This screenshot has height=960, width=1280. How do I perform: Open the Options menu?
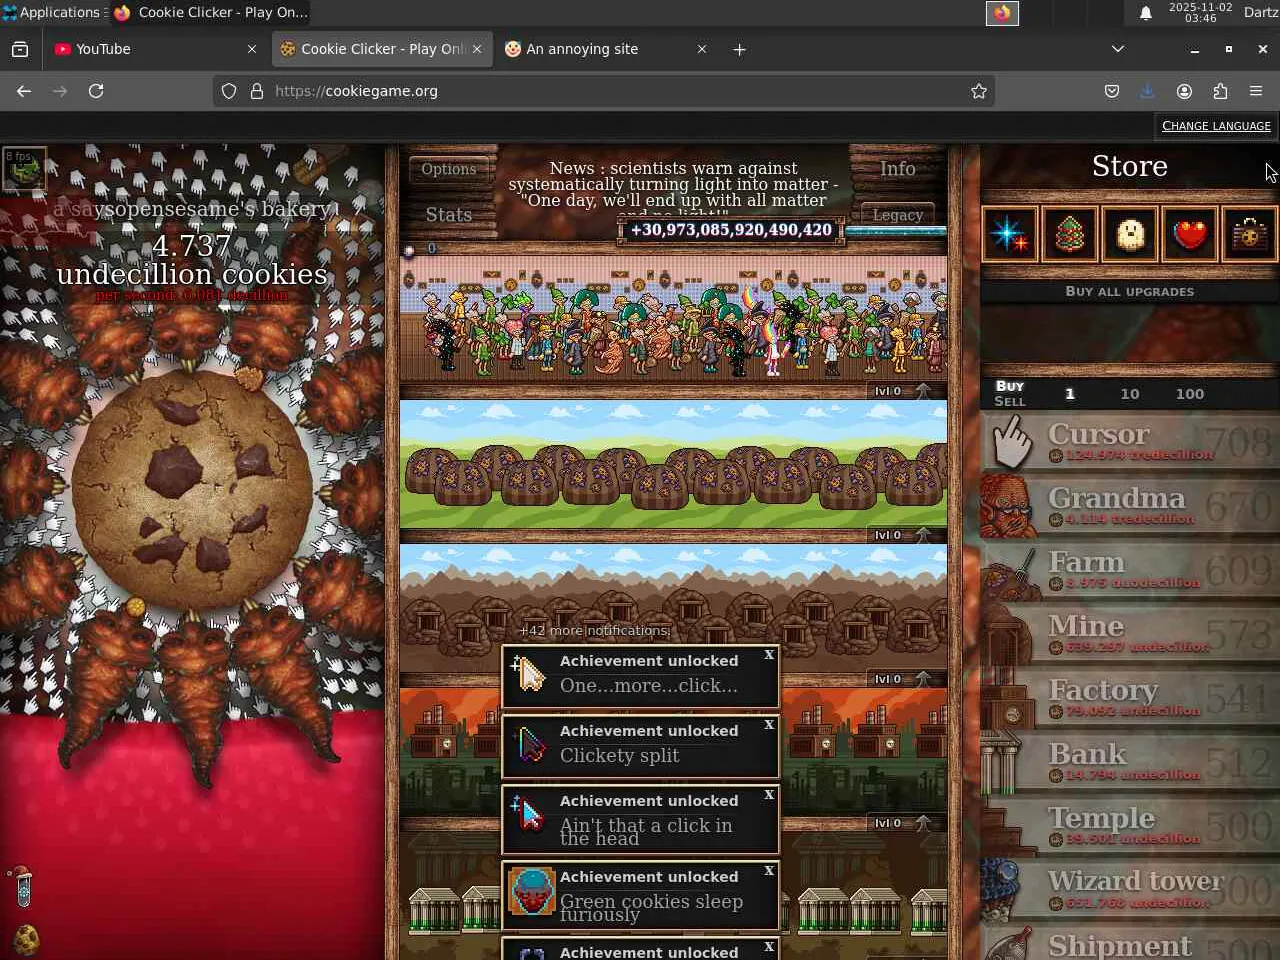click(x=449, y=169)
